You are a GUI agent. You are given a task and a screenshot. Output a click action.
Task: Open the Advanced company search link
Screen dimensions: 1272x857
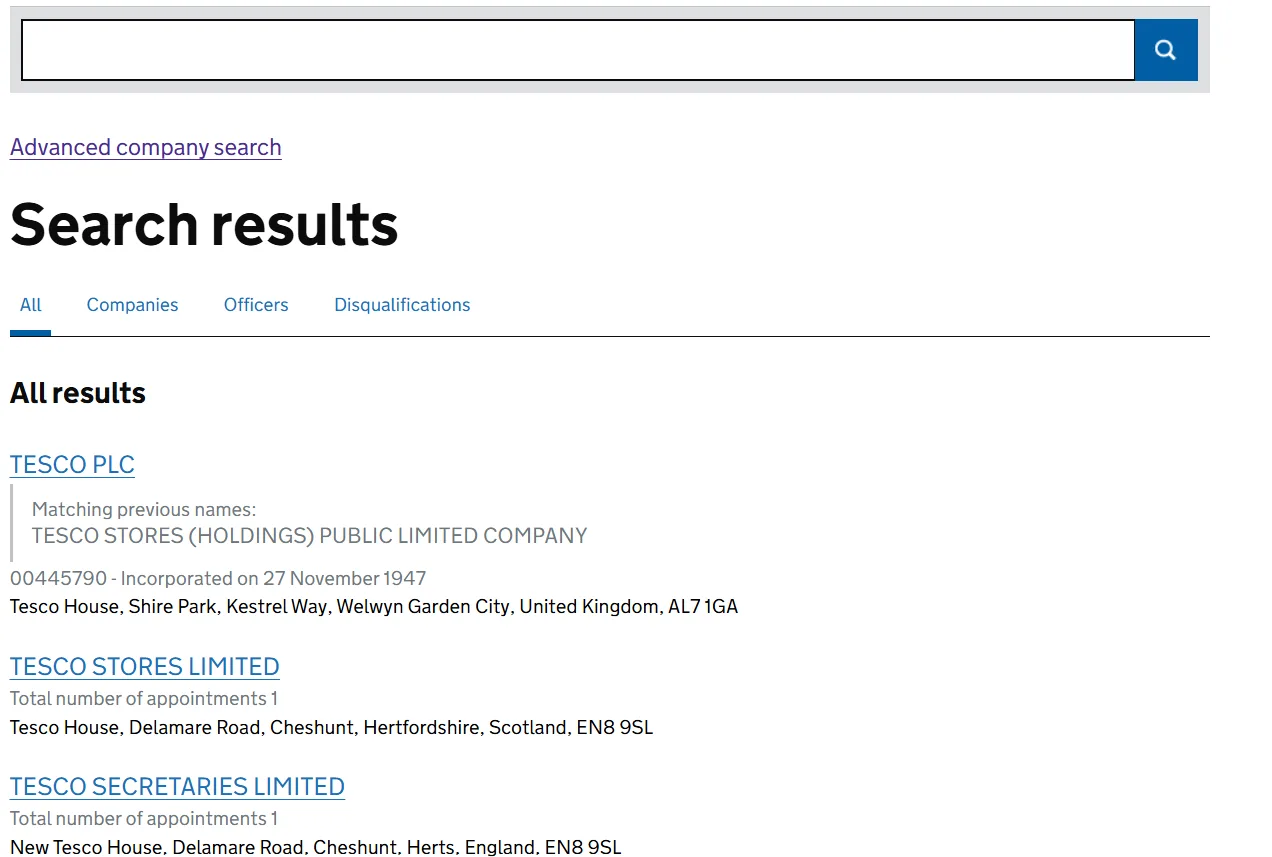(146, 147)
